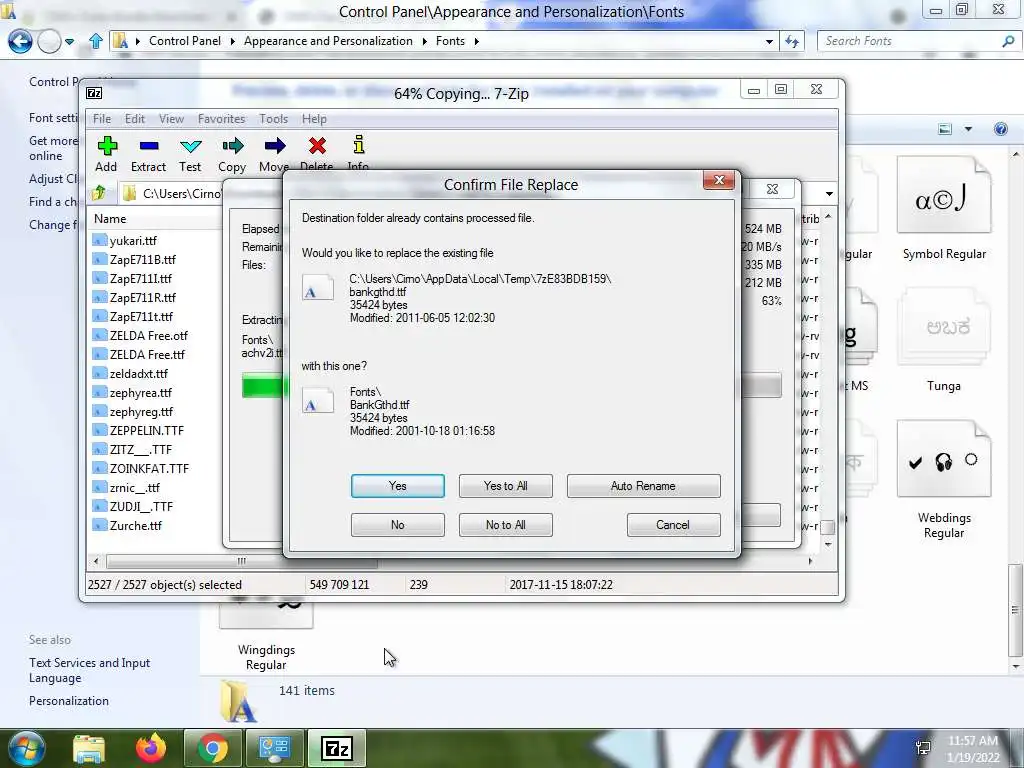The height and width of the screenshot is (768, 1024).
Task: Open the Help menu in 7-Zip
Action: point(314,119)
